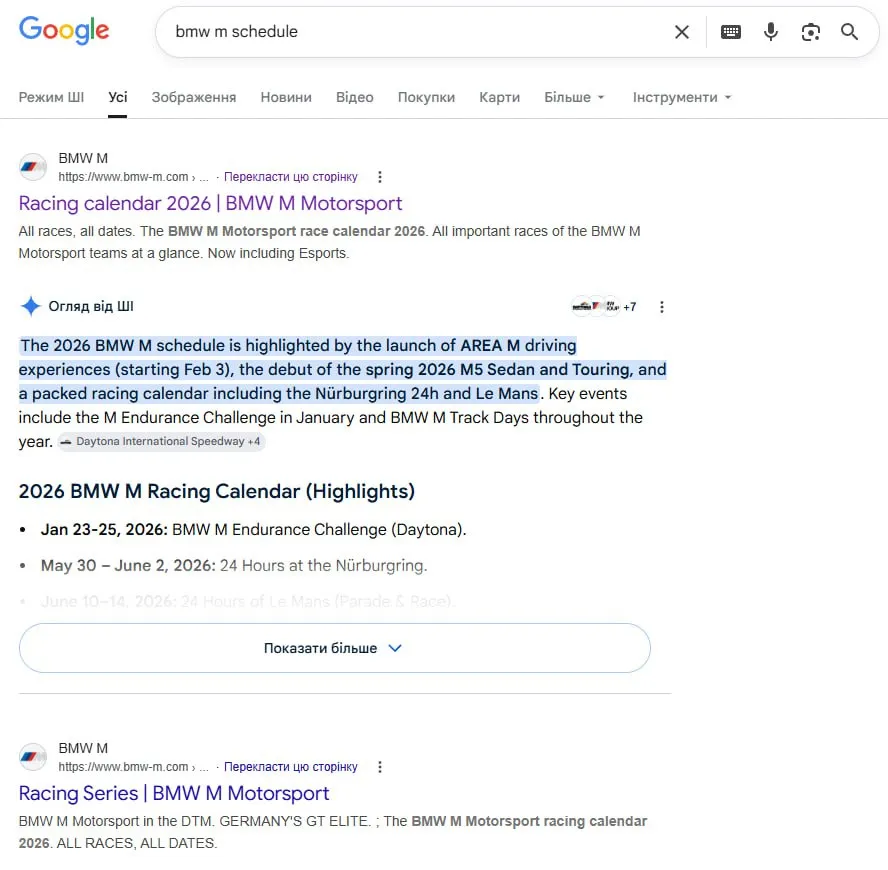This screenshot has height=870, width=888.
Task: Search by image with camera lens icon
Action: tap(810, 32)
